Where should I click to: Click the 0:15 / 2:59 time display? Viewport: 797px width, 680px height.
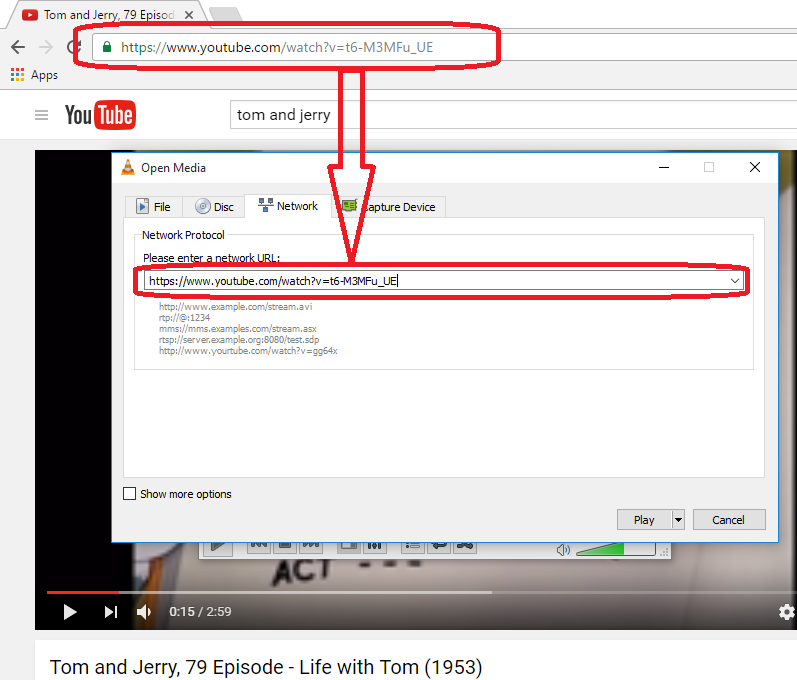coord(200,611)
